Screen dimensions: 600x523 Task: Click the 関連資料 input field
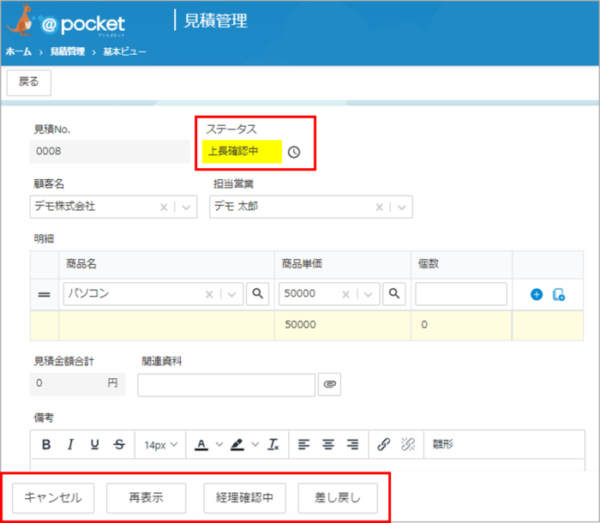pos(226,385)
